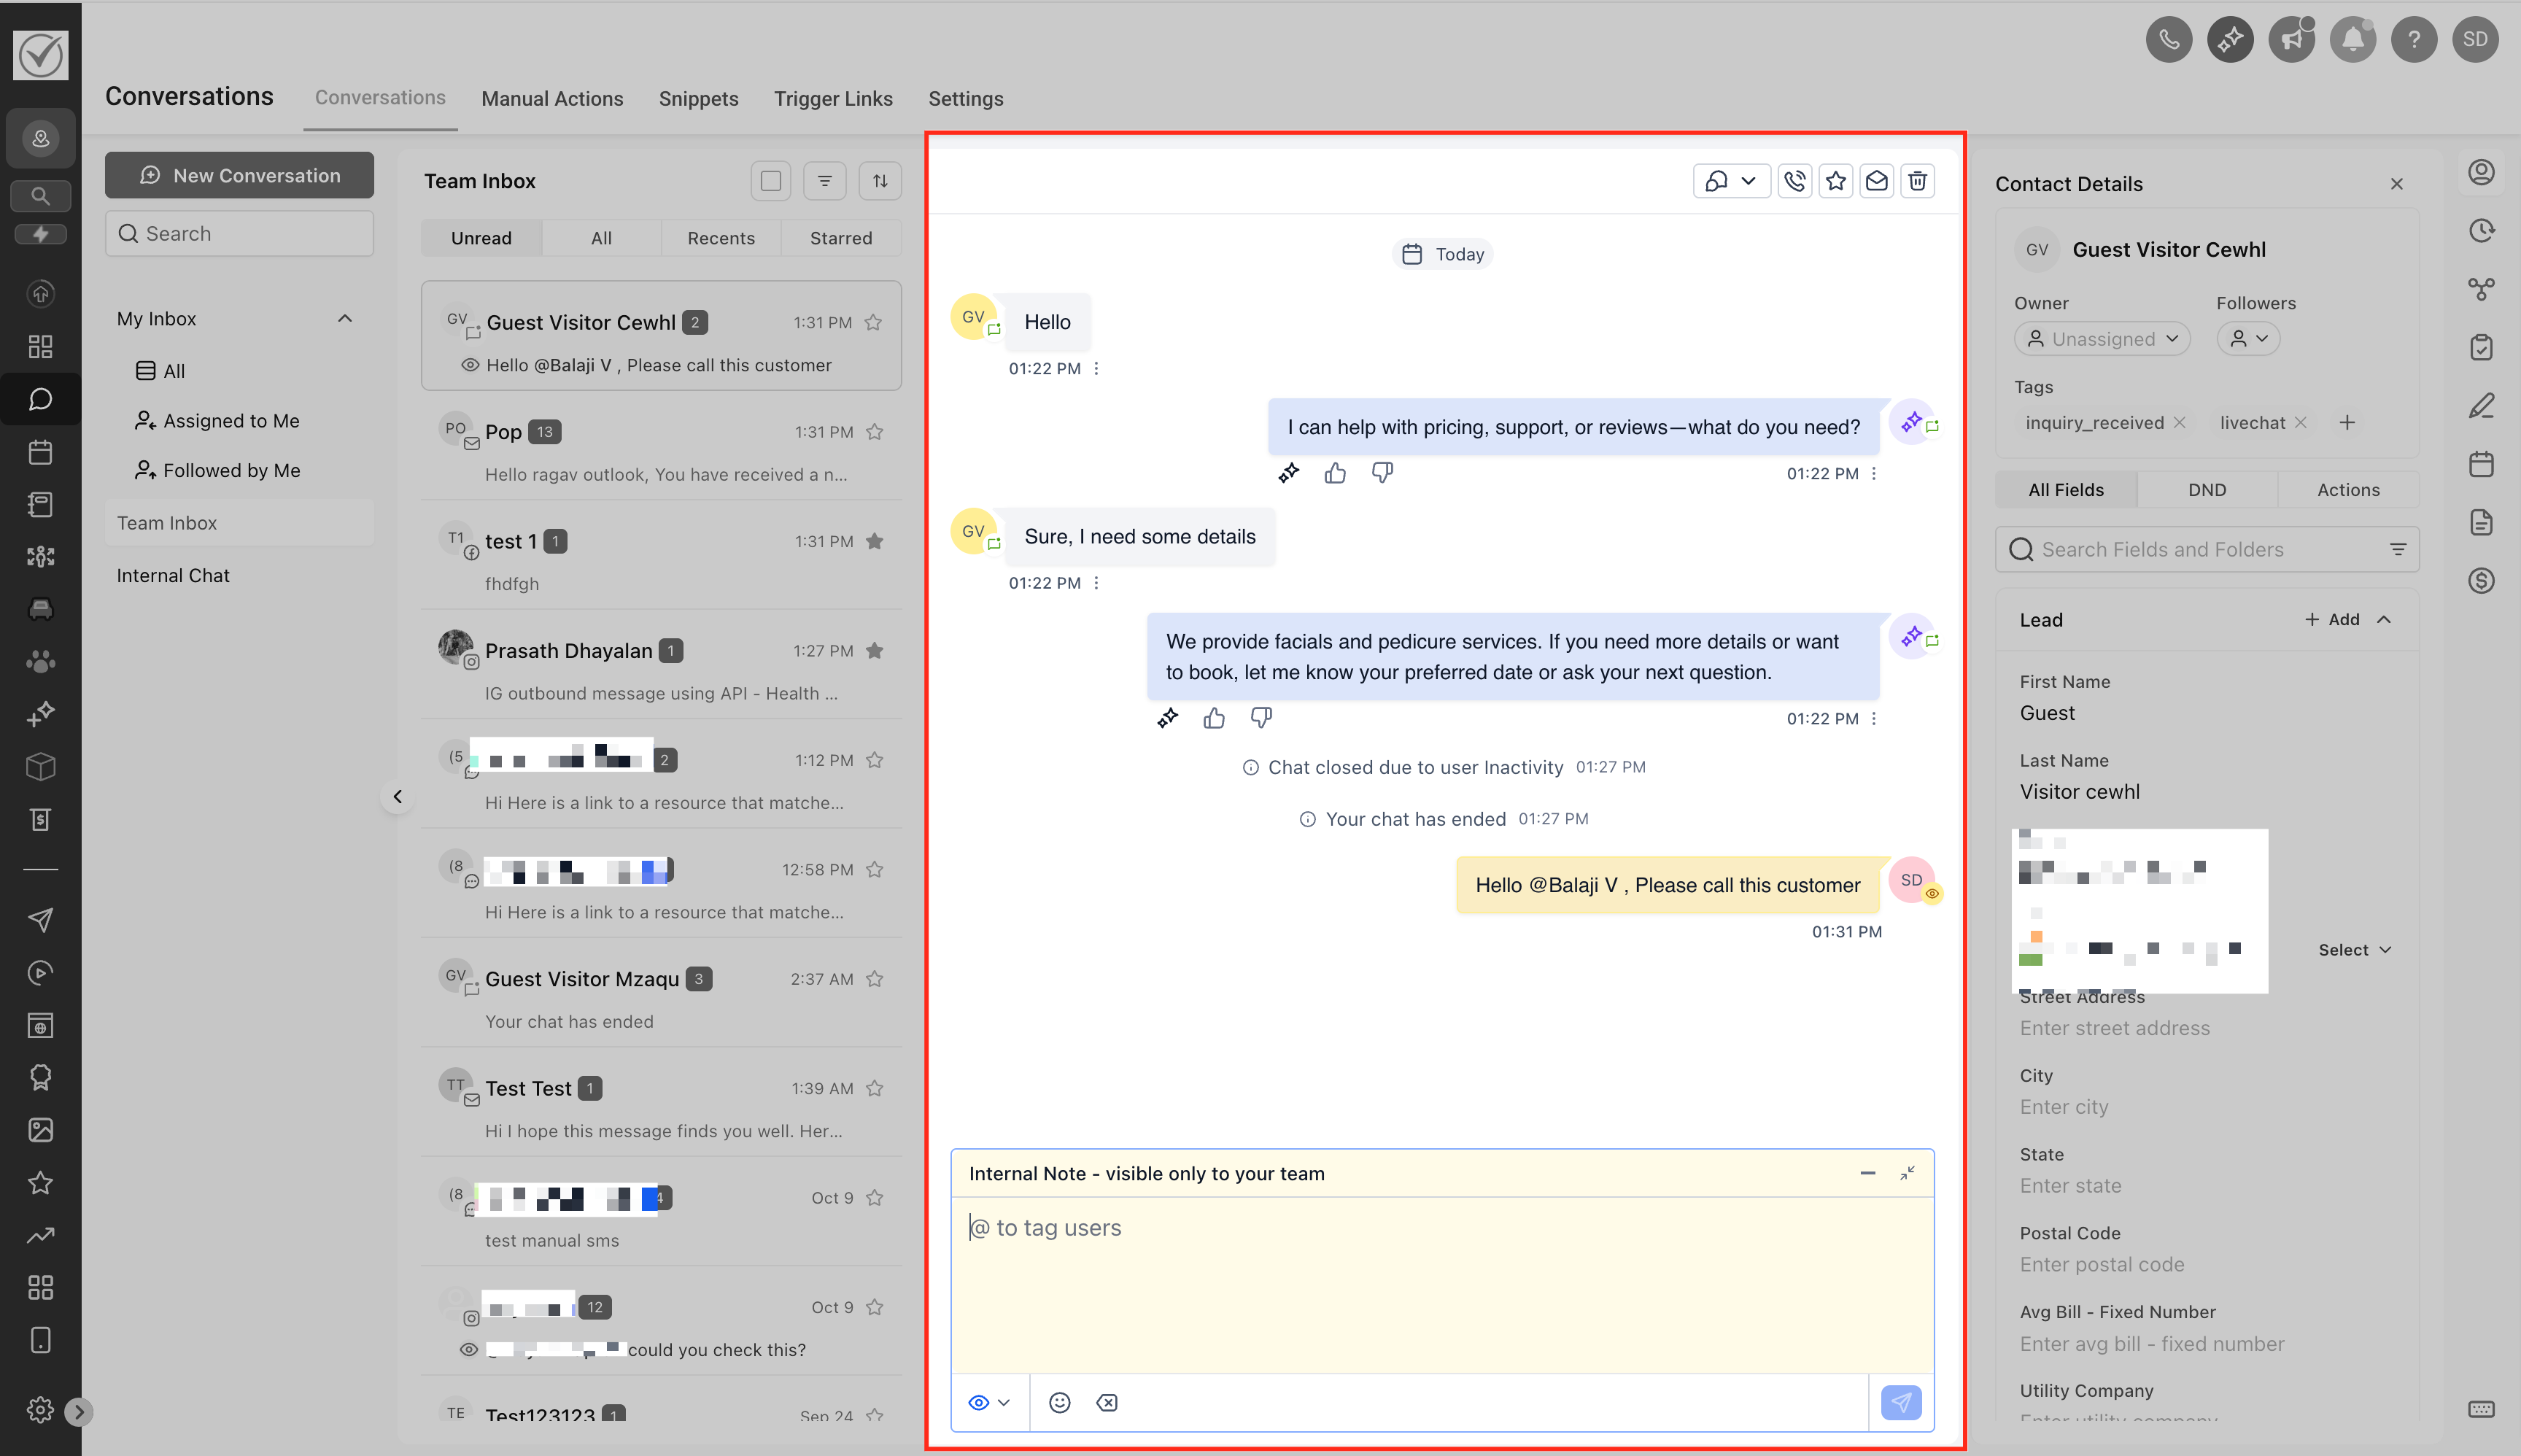Click the phone call icon in conversation header

pyautogui.click(x=1795, y=181)
